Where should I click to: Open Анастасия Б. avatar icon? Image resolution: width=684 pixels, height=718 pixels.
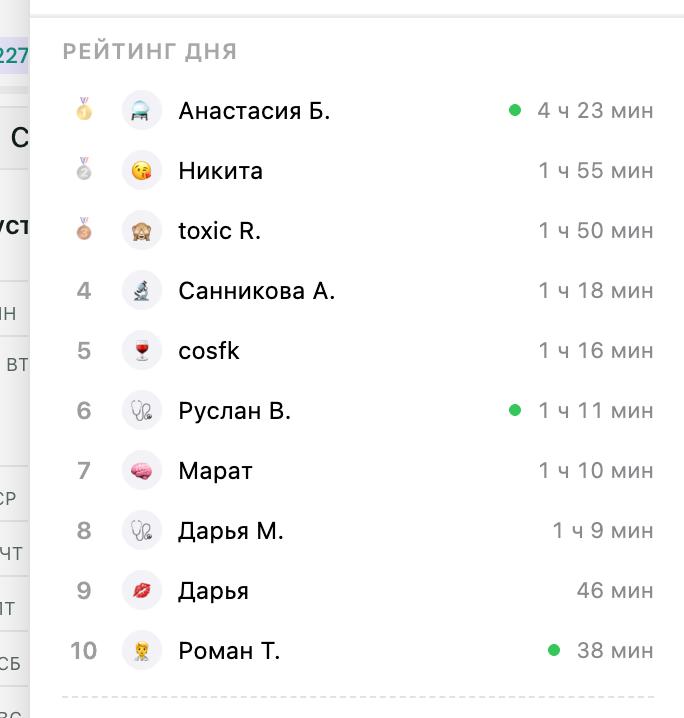pos(141,110)
